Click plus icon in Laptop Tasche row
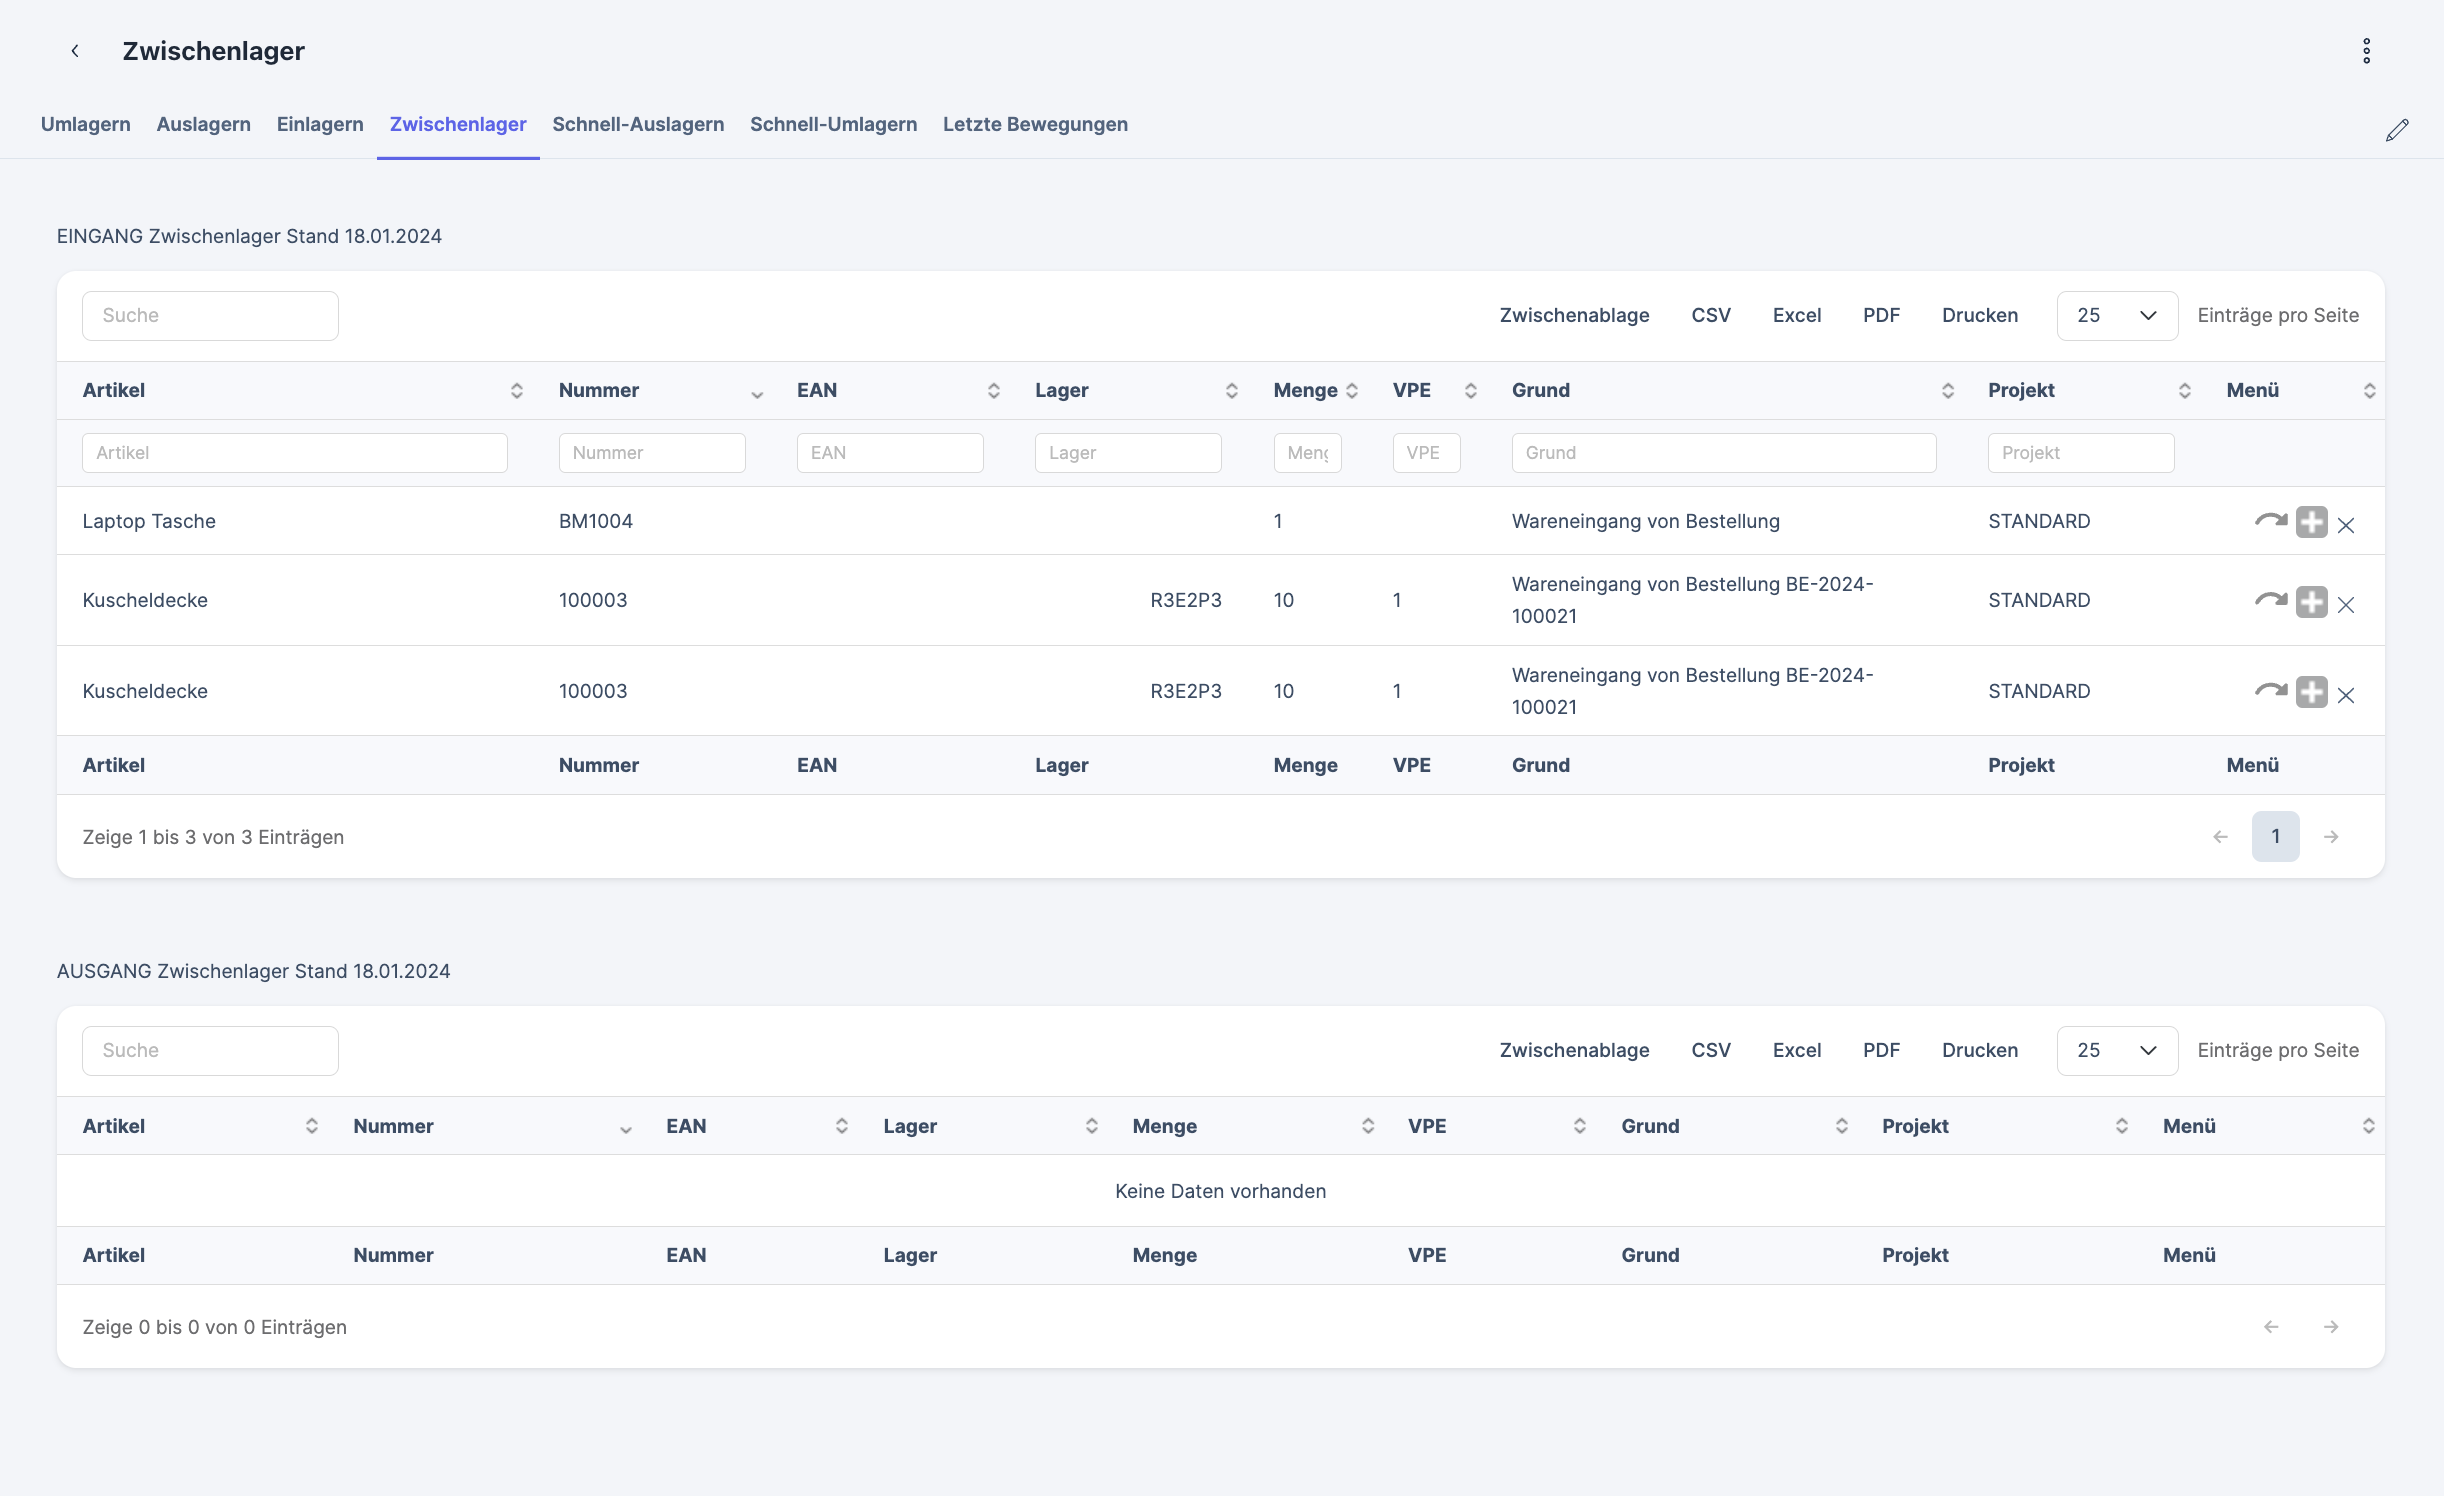This screenshot has height=1496, width=2444. click(x=2311, y=522)
